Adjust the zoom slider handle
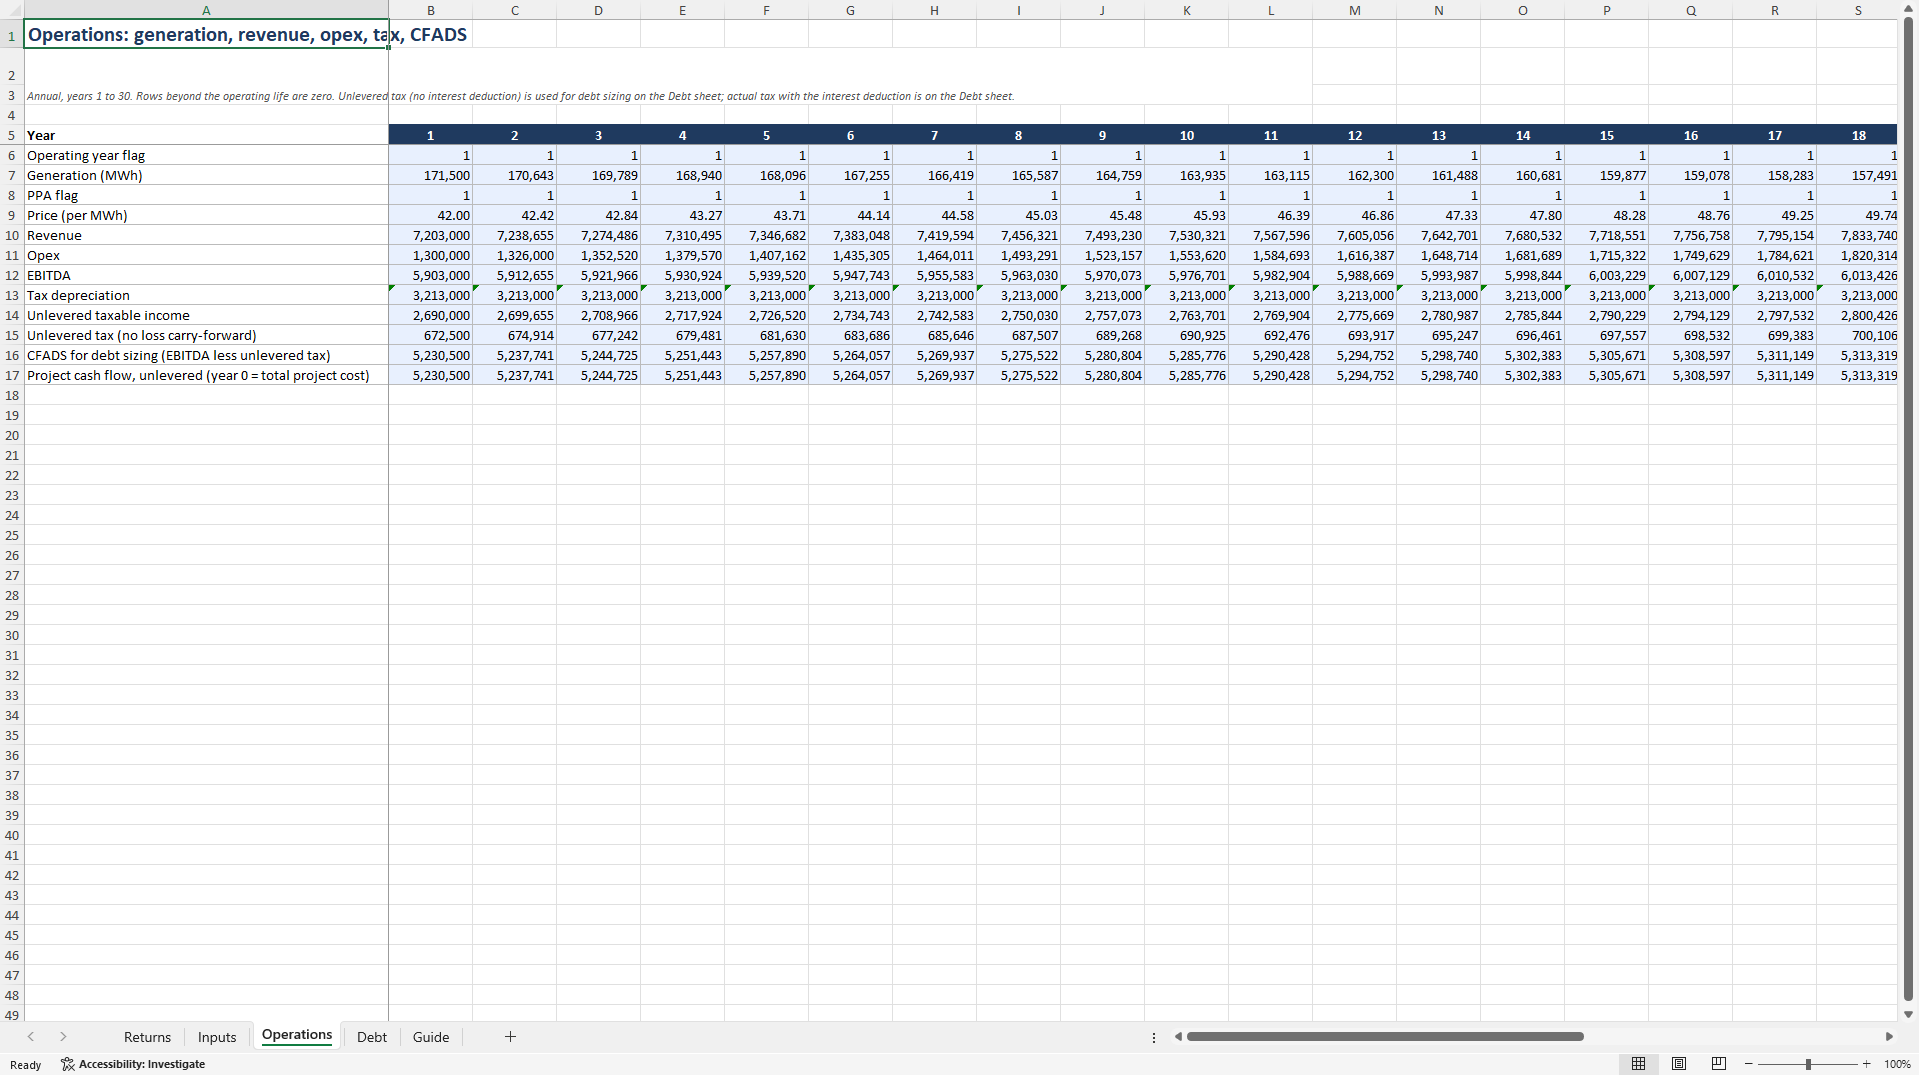The width and height of the screenshot is (1919, 1075). coord(1808,1064)
